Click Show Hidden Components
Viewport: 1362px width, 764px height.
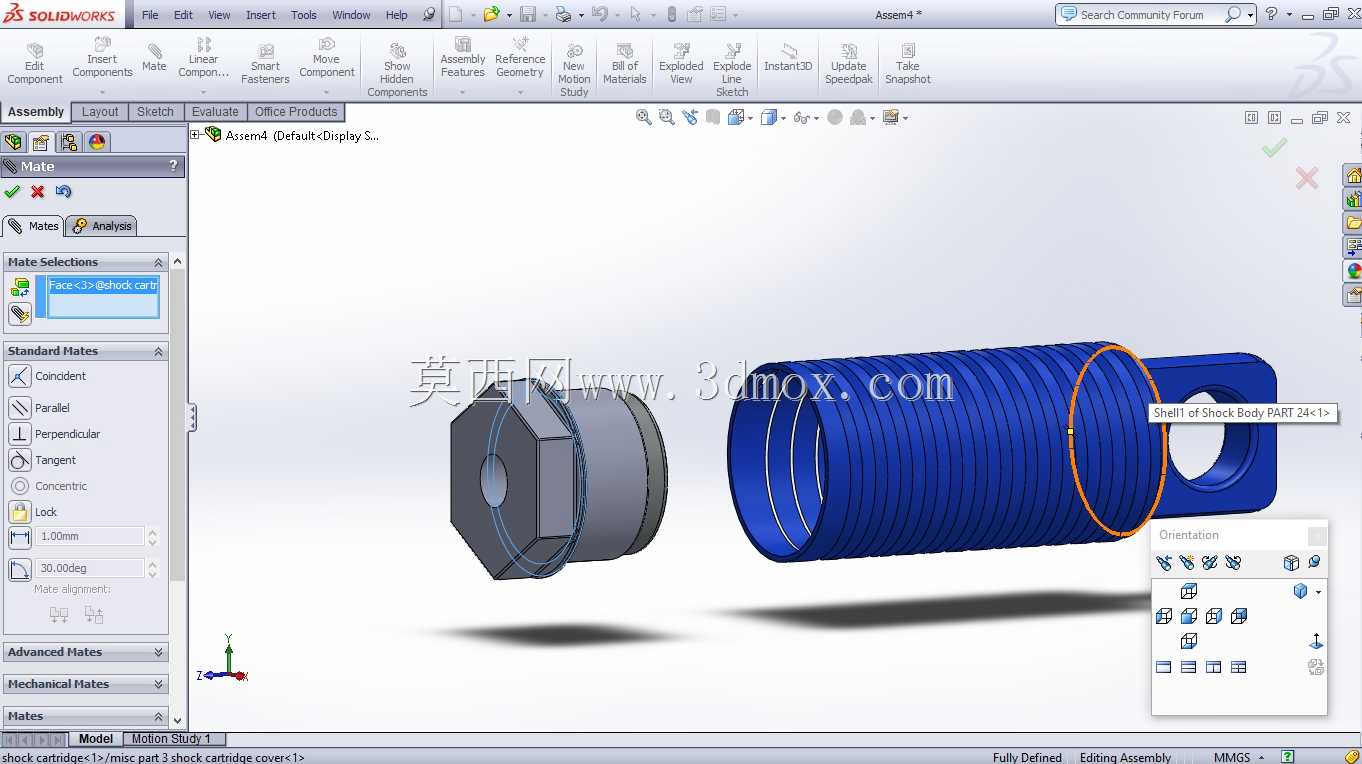coord(397,69)
